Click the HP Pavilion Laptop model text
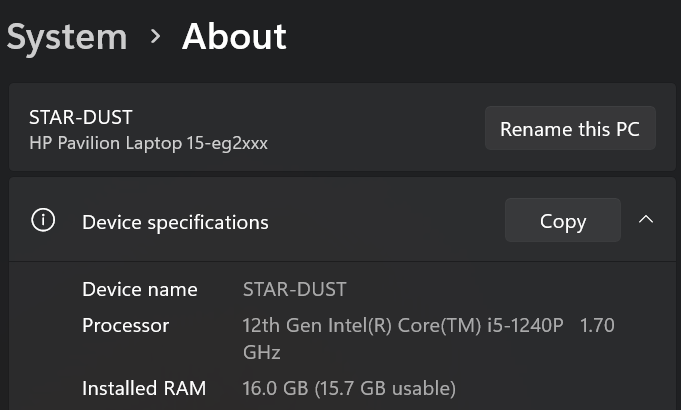 click(x=148, y=143)
